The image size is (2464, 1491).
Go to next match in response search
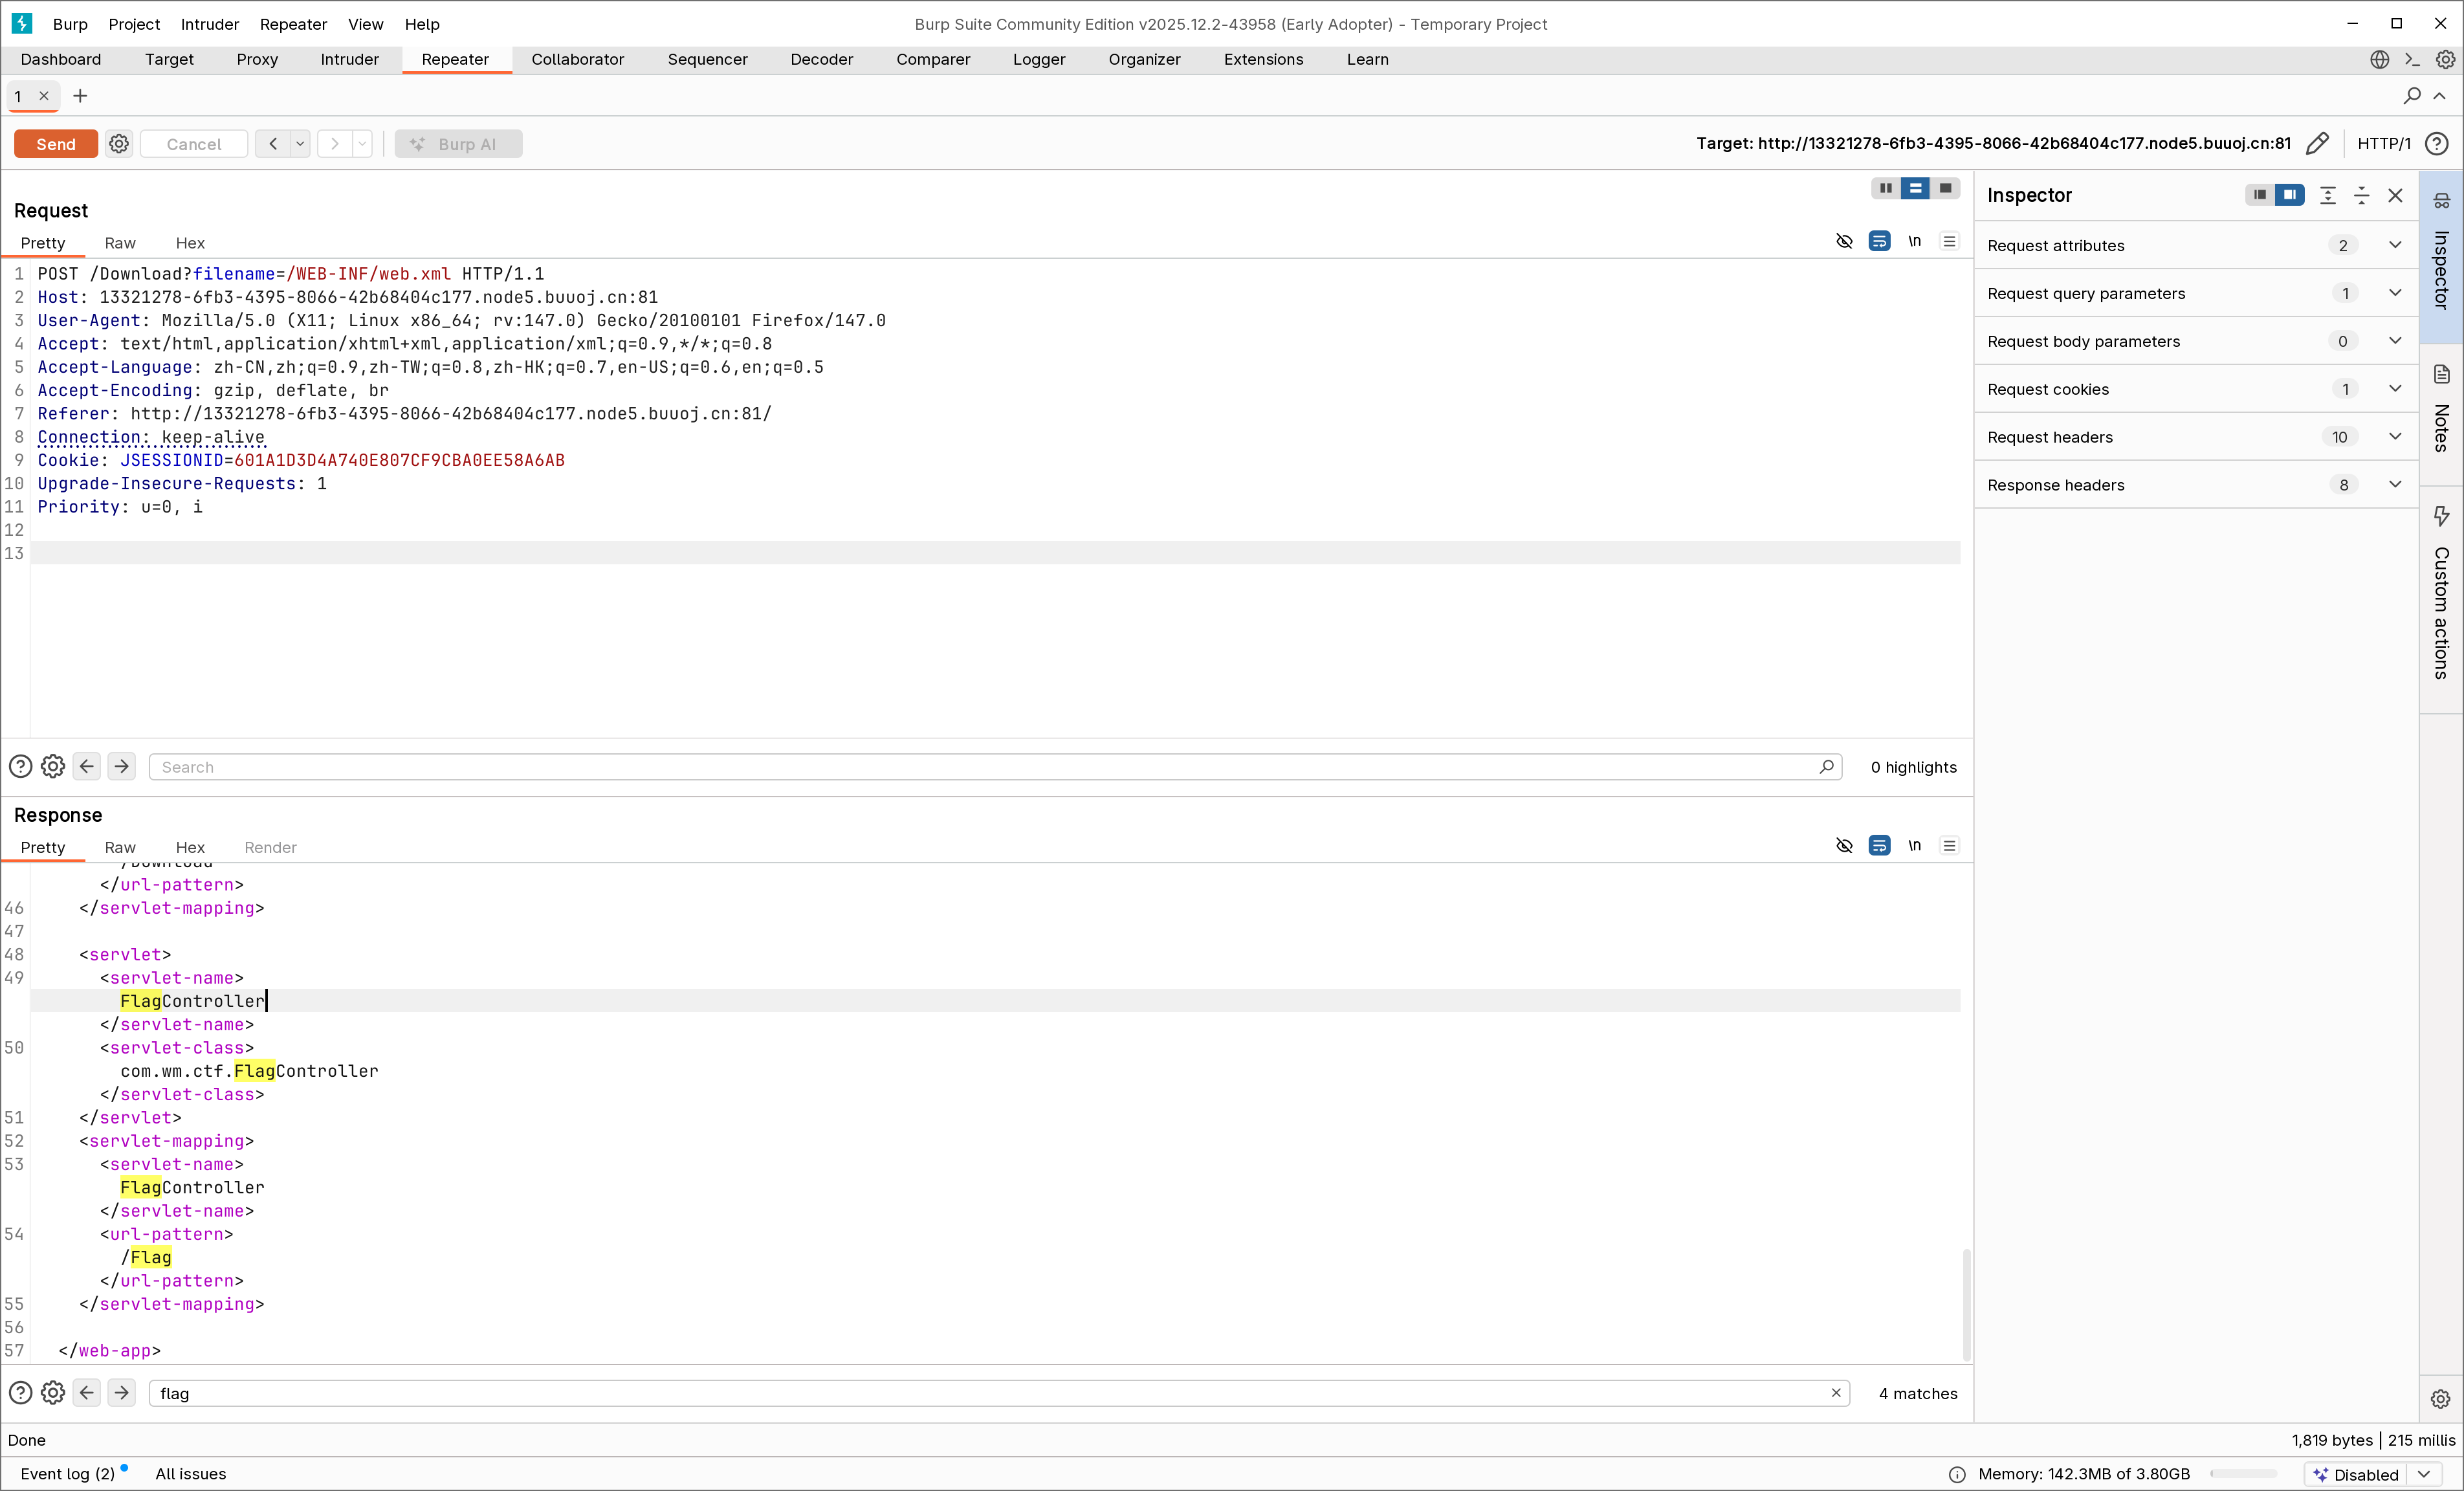pos(122,1393)
